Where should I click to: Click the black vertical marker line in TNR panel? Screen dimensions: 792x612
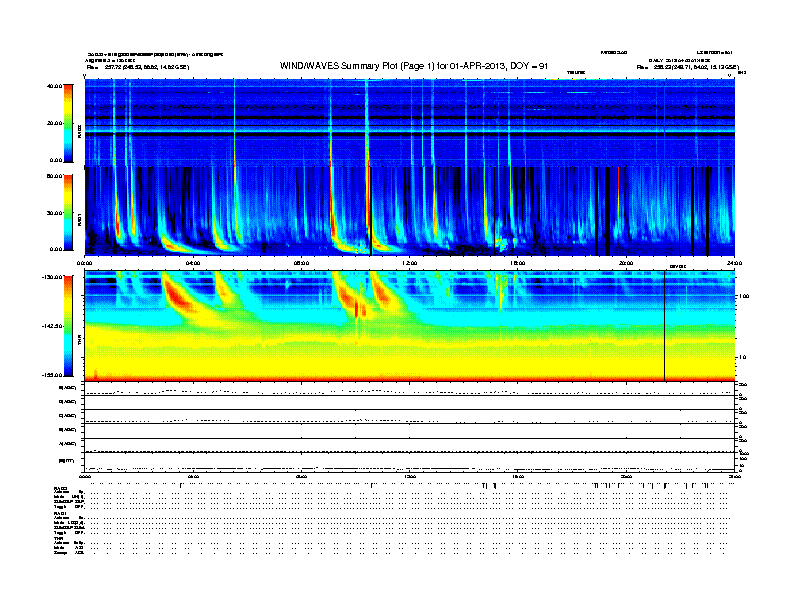(x=664, y=326)
